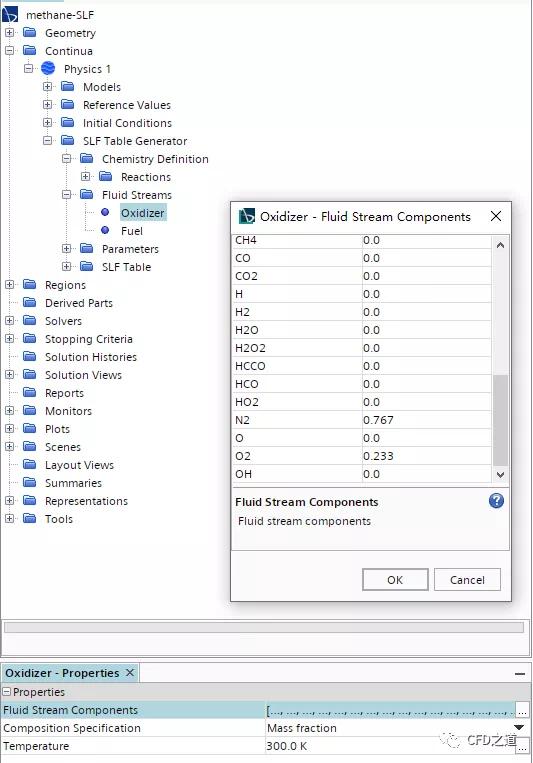Open the Temperature property editor ellipsis button
This screenshot has height=763, width=533.
pyautogui.click(x=522, y=746)
